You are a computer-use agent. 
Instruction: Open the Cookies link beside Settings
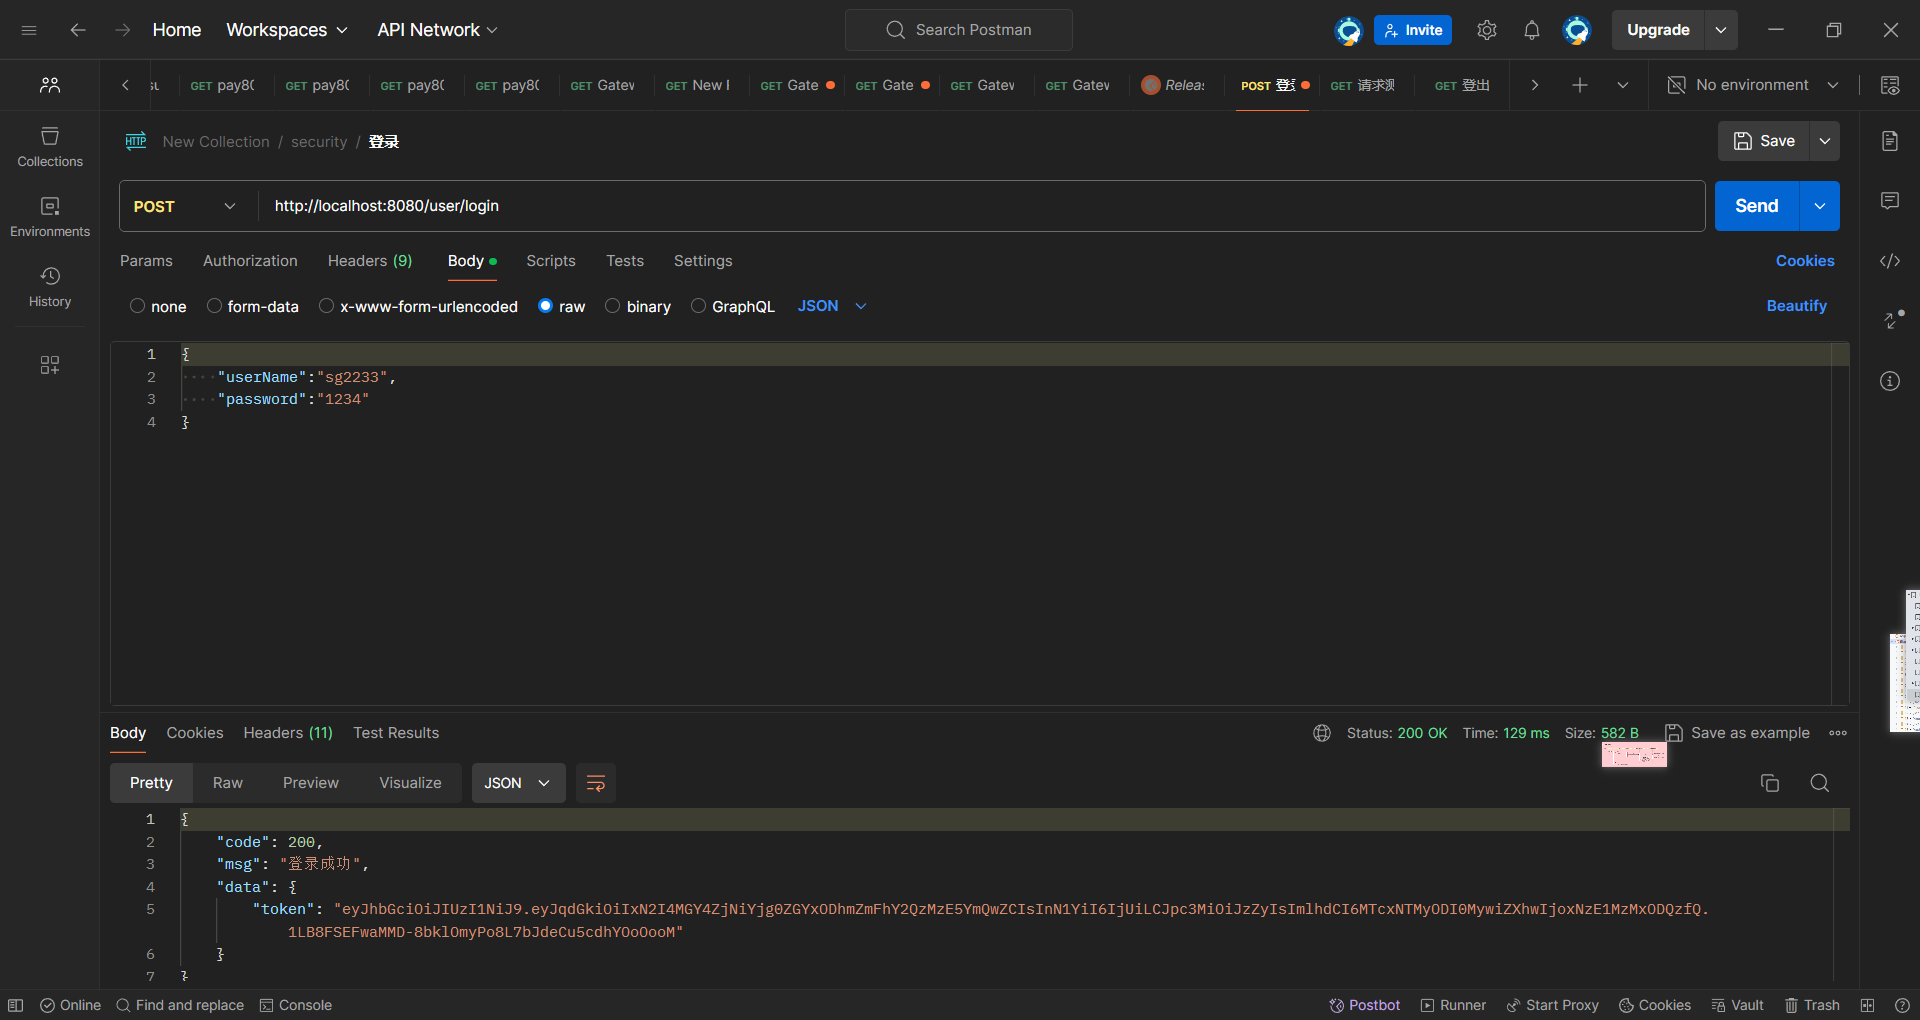click(1805, 261)
